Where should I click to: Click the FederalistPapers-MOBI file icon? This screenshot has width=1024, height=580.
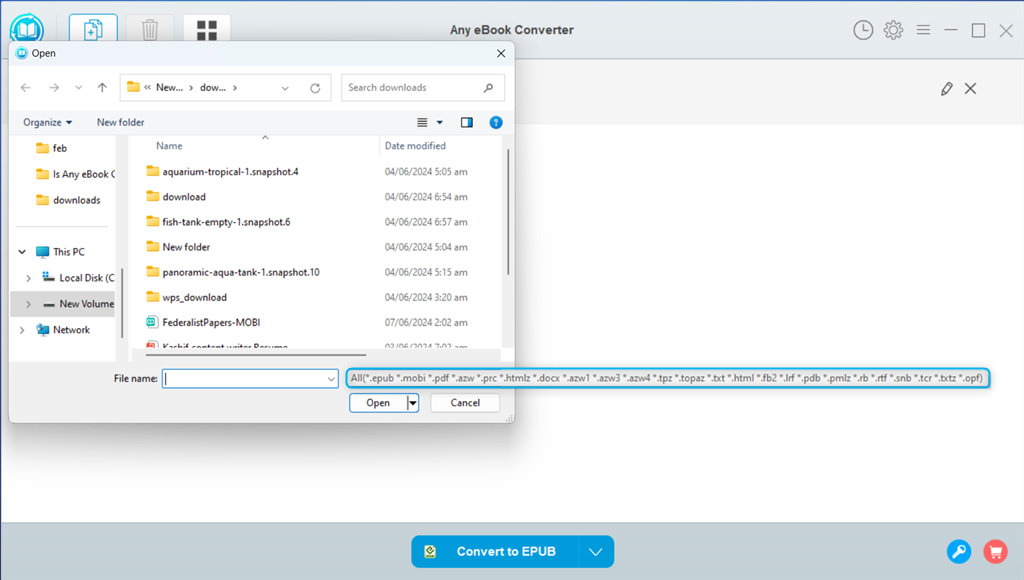tap(152, 322)
